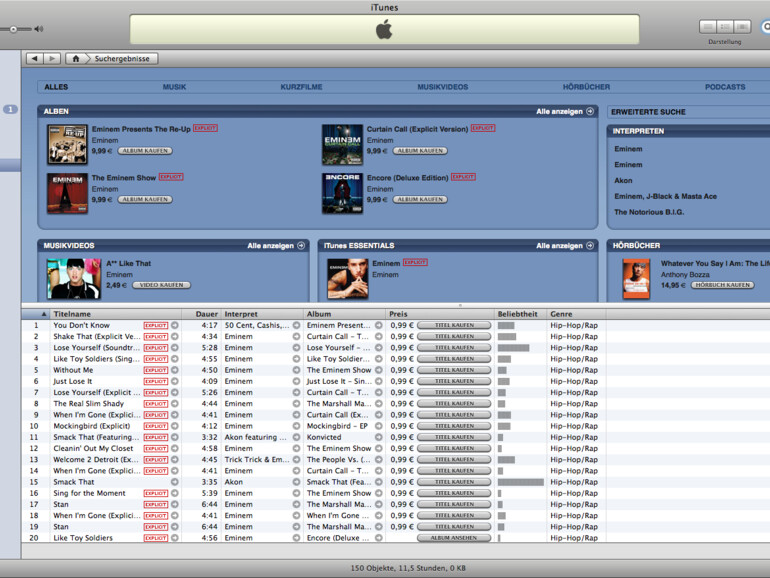Click Album ansehen for Like Toy Soldiers row 20
The height and width of the screenshot is (578, 770).
[454, 538]
